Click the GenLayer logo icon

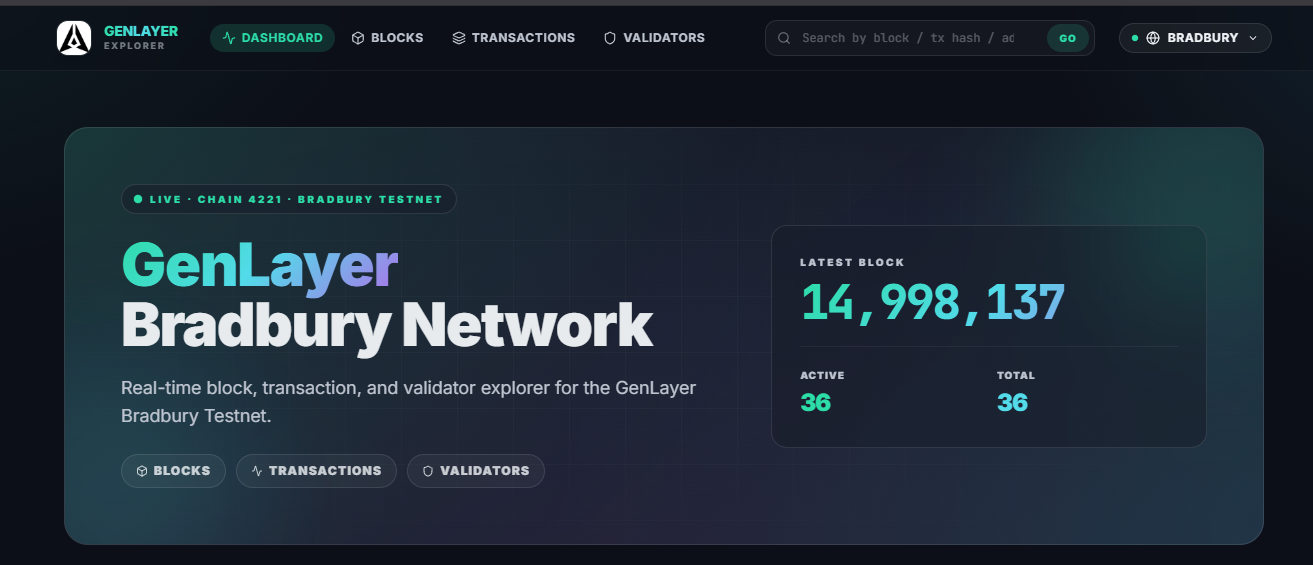(x=74, y=38)
